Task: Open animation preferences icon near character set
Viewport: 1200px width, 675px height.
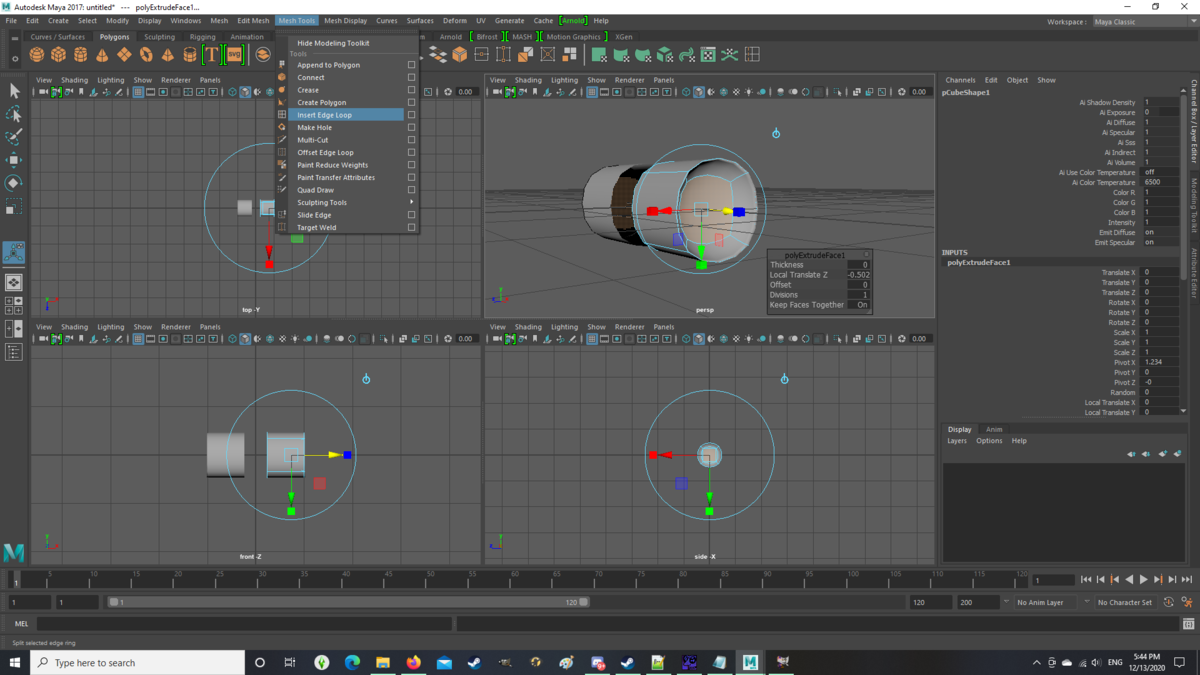Action: 1187,602
